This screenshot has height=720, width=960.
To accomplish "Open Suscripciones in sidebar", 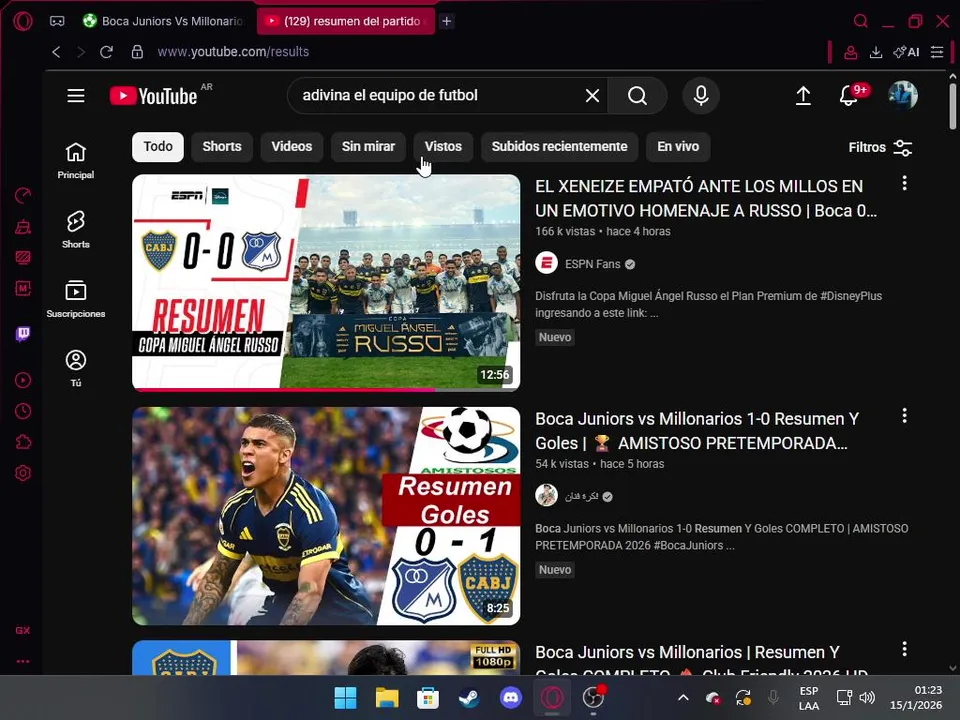I will 76,299.
